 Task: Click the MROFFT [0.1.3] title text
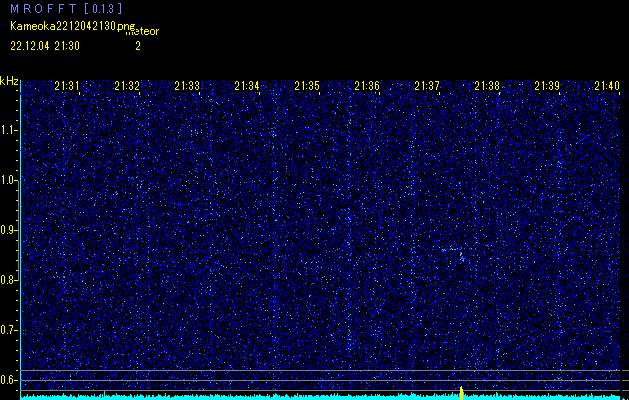coord(66,9)
